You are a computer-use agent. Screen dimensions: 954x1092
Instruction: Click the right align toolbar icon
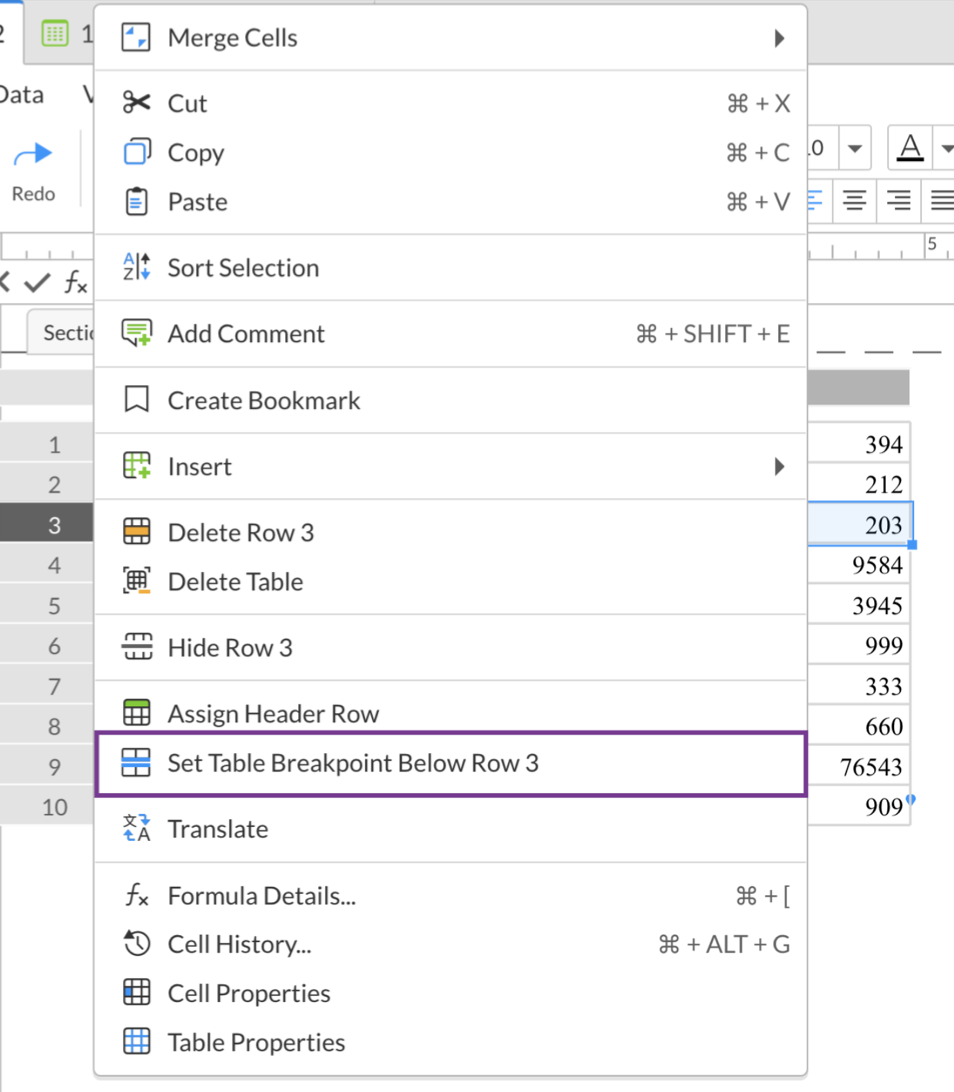[x=898, y=201]
